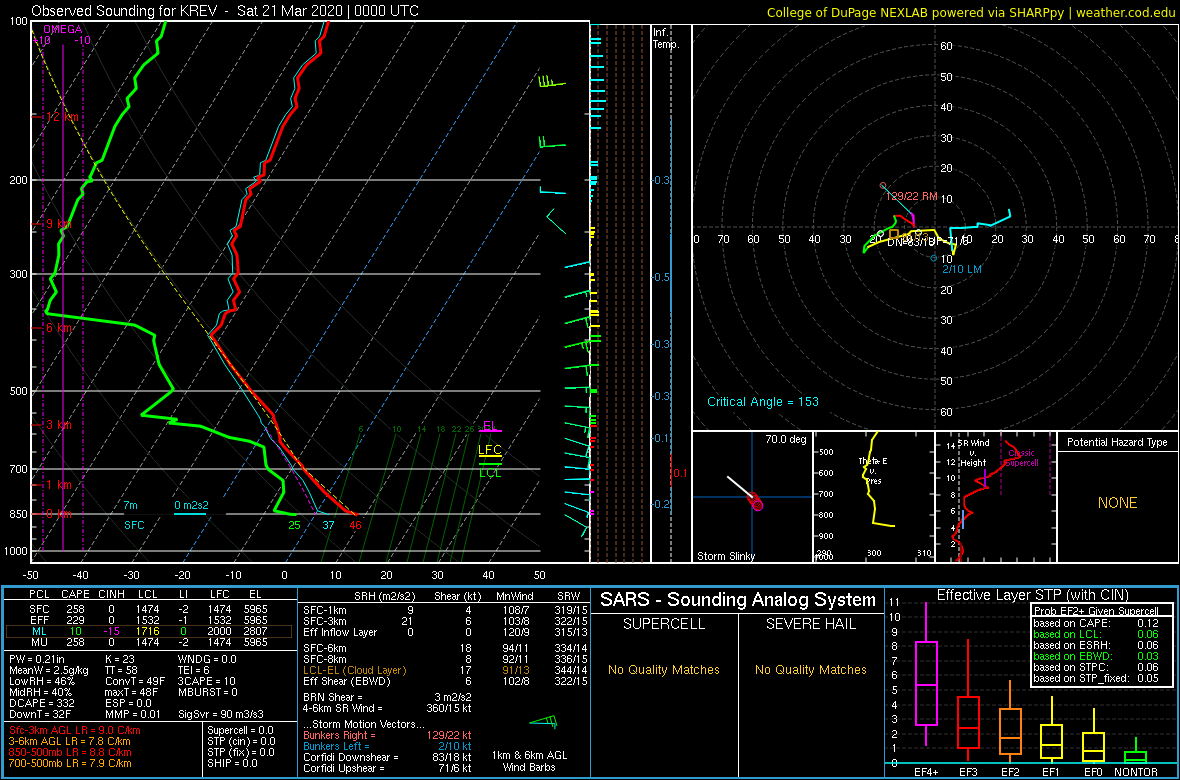Select the '129/22 RM' storm motion label
1180x780 pixels.
(x=911, y=196)
